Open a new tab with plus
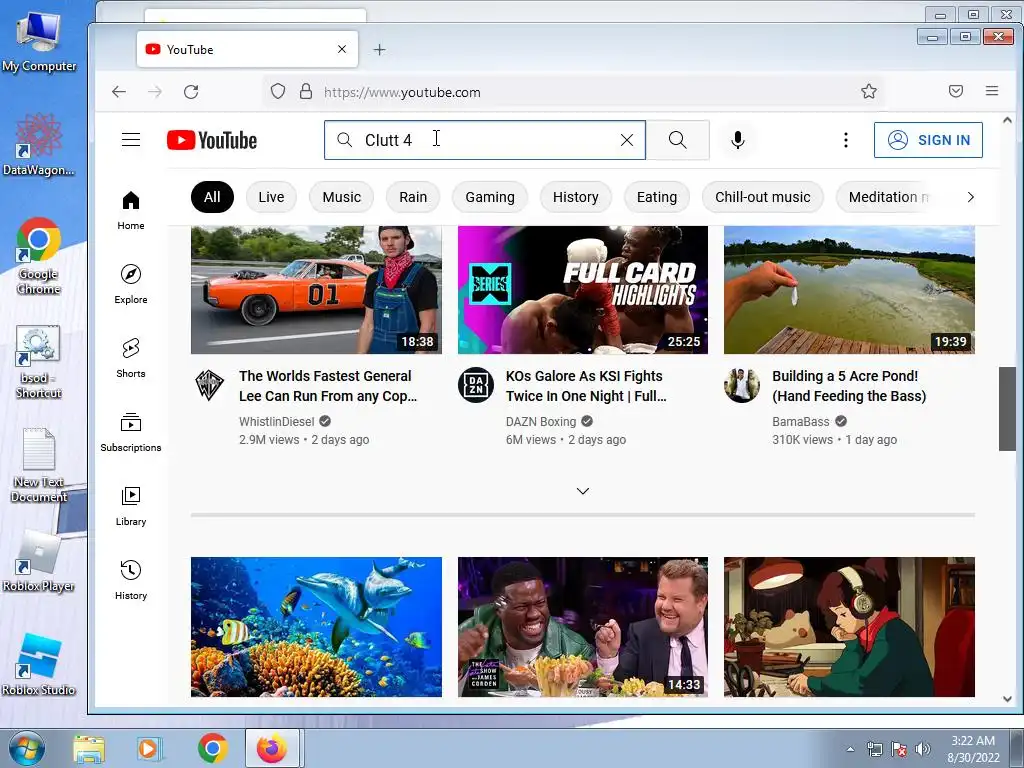The width and height of the screenshot is (1024, 768). pyautogui.click(x=379, y=50)
